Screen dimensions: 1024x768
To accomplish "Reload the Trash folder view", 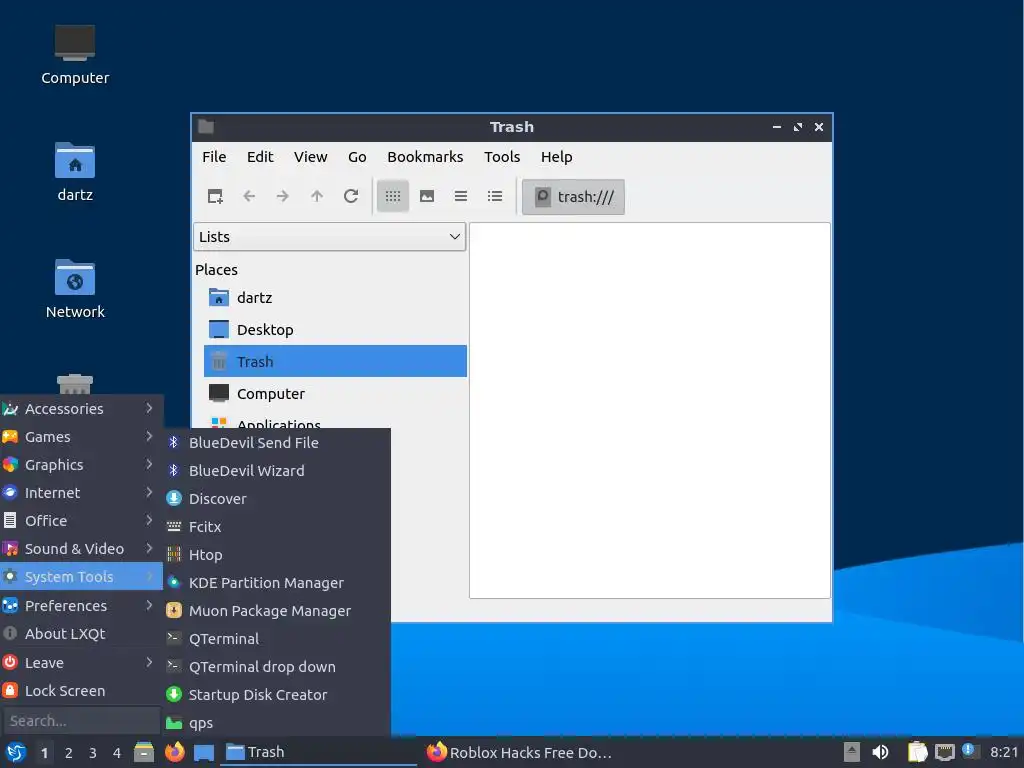I will (x=351, y=196).
